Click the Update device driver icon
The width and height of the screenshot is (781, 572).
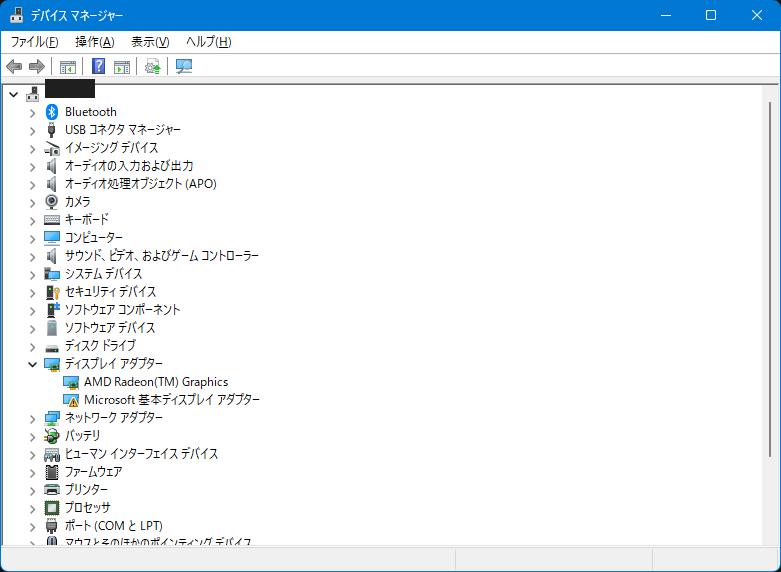click(x=152, y=66)
